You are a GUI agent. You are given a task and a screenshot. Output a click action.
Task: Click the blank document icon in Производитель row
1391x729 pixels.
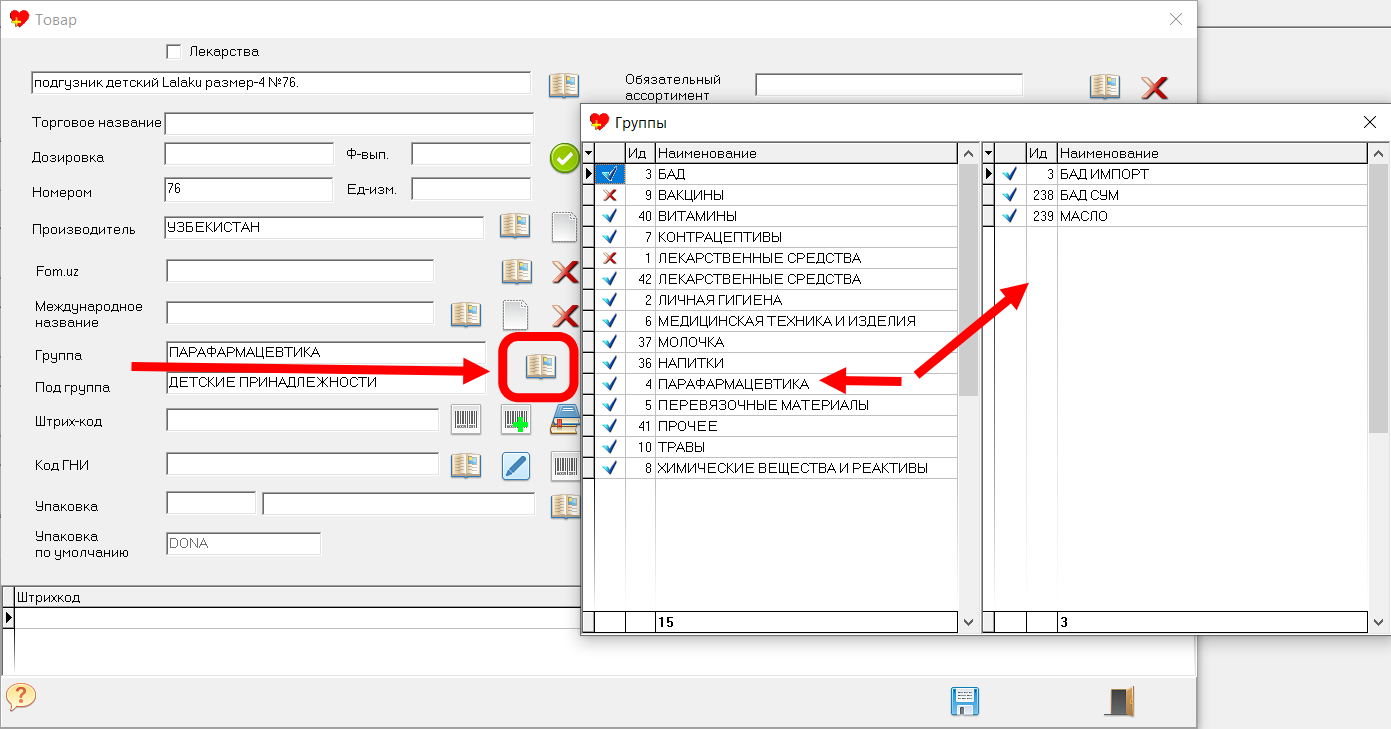565,226
